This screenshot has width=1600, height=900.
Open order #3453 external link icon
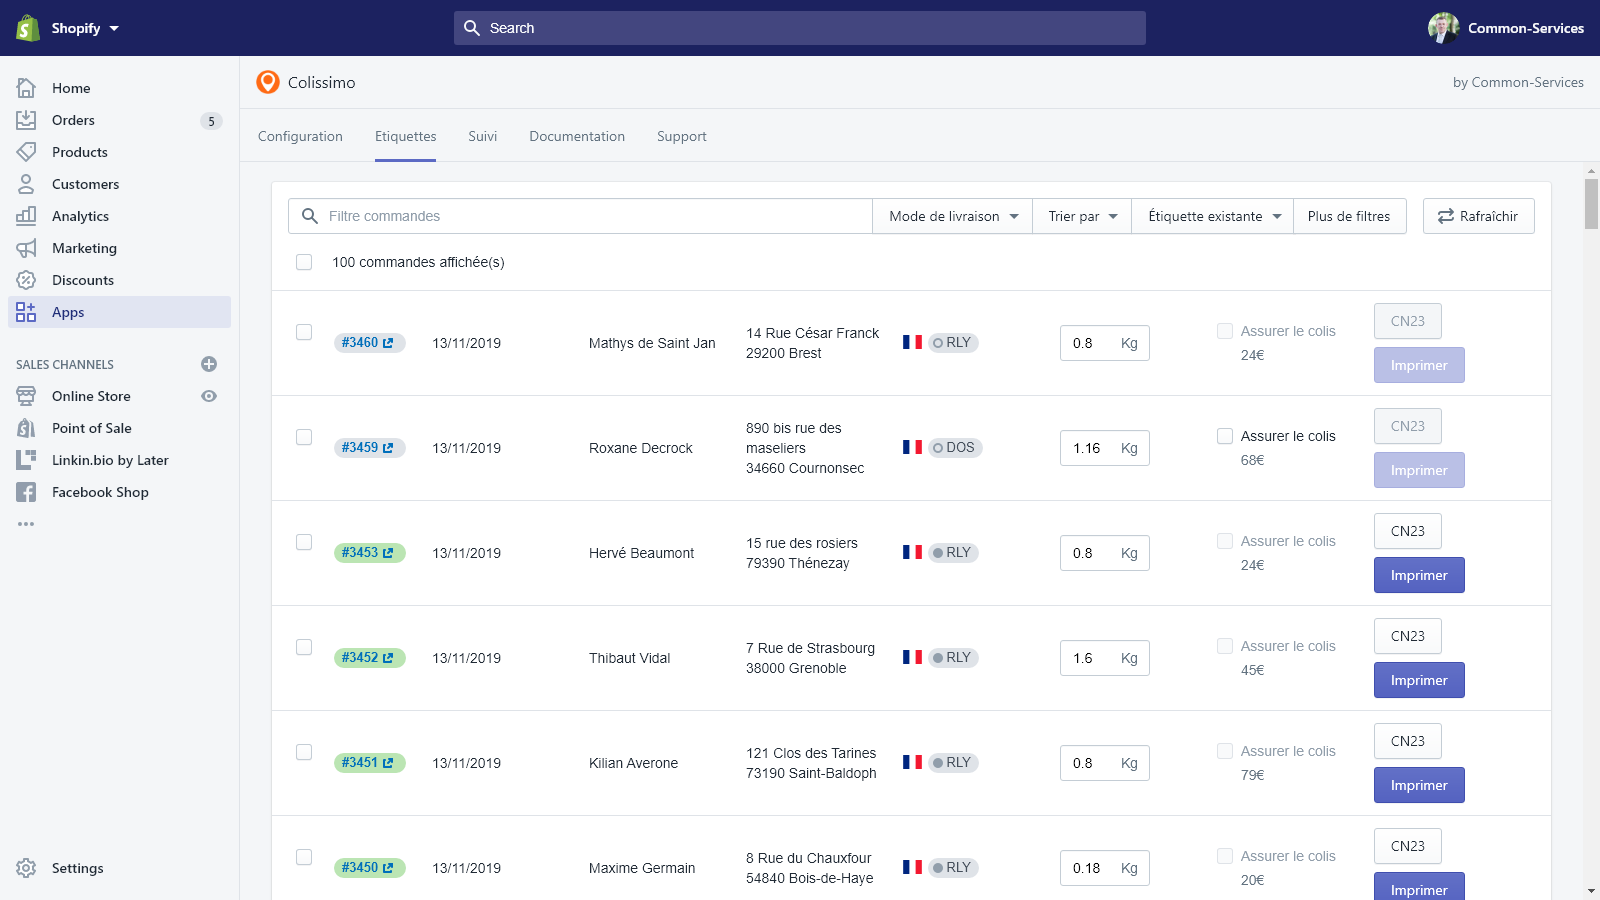pyautogui.click(x=389, y=553)
